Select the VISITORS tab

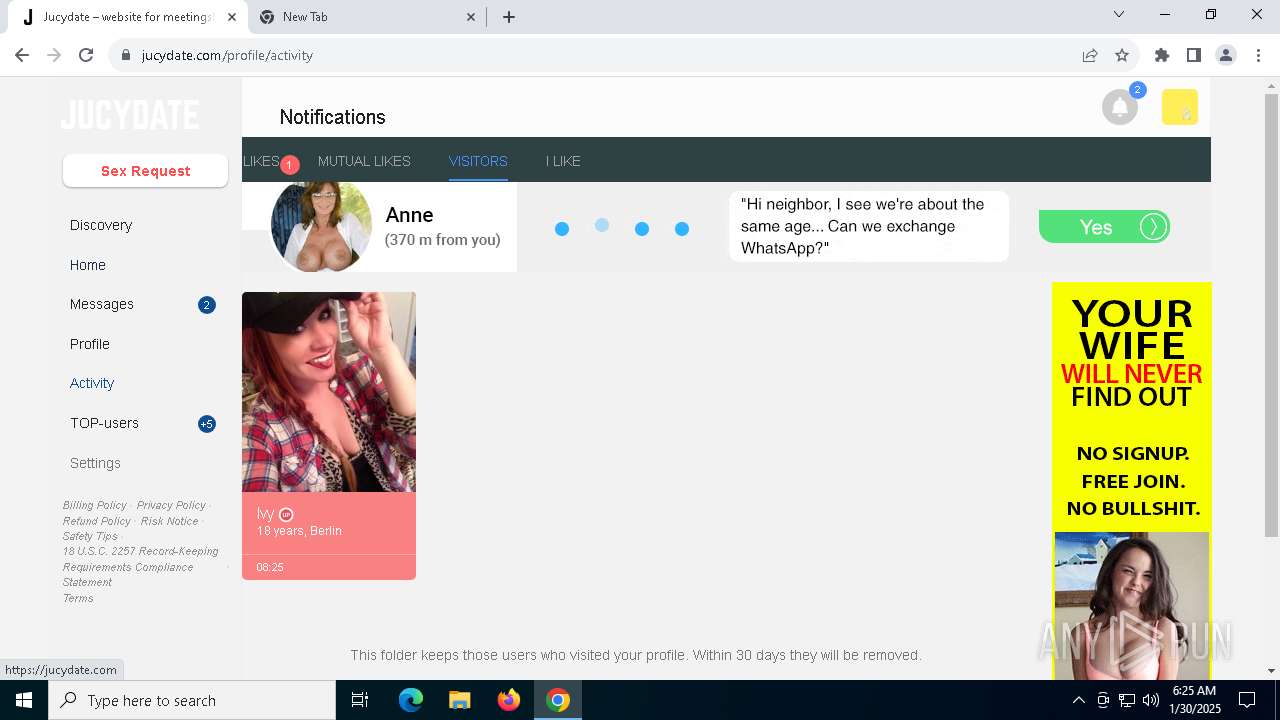click(478, 161)
